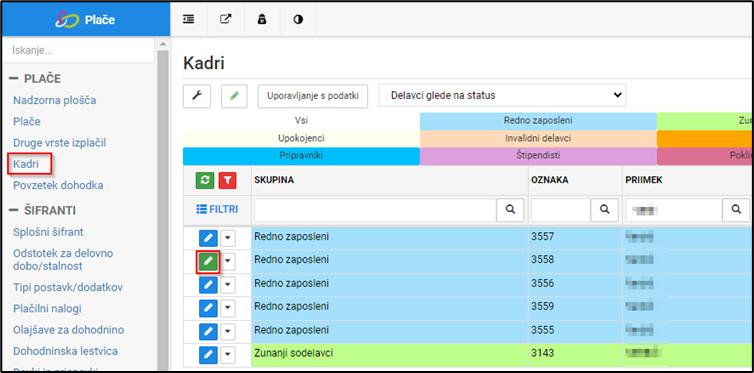The height and width of the screenshot is (373, 754).
Task: Open Plačilni nalogi link
Action: pos(48,309)
